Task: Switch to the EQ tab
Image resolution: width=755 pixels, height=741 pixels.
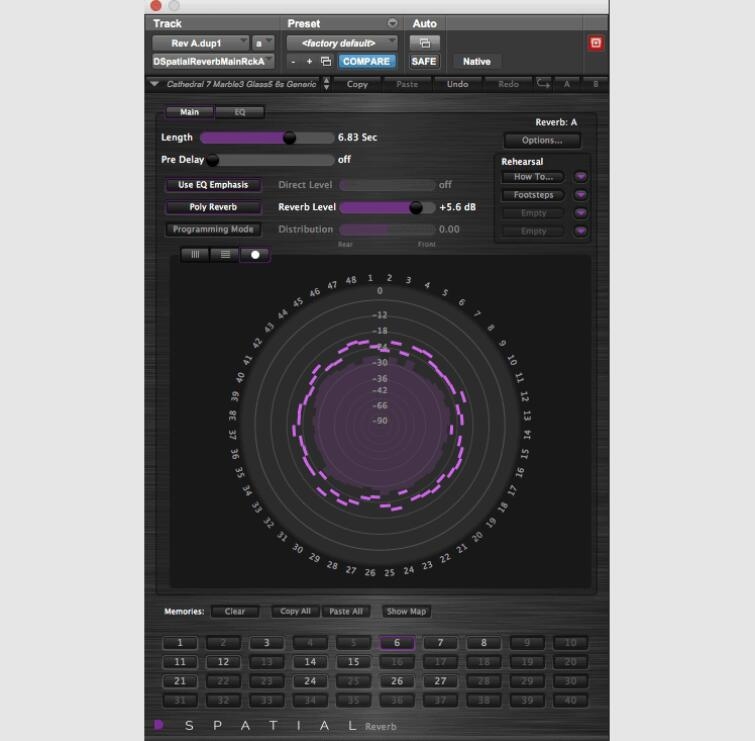Action: (240, 112)
